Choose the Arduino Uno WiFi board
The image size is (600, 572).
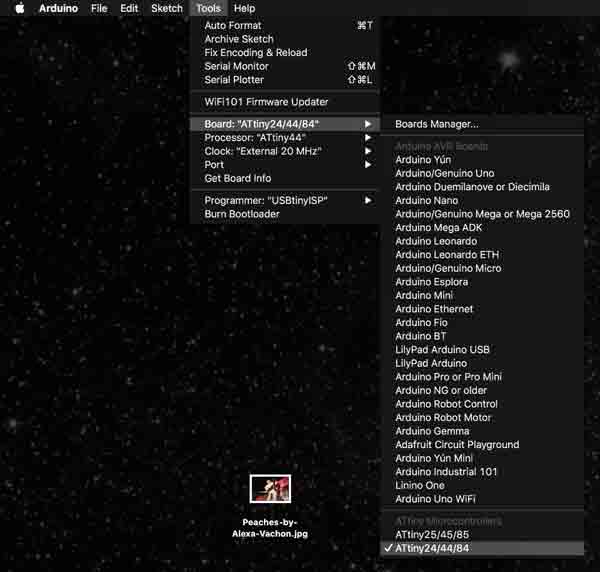(x=483, y=499)
